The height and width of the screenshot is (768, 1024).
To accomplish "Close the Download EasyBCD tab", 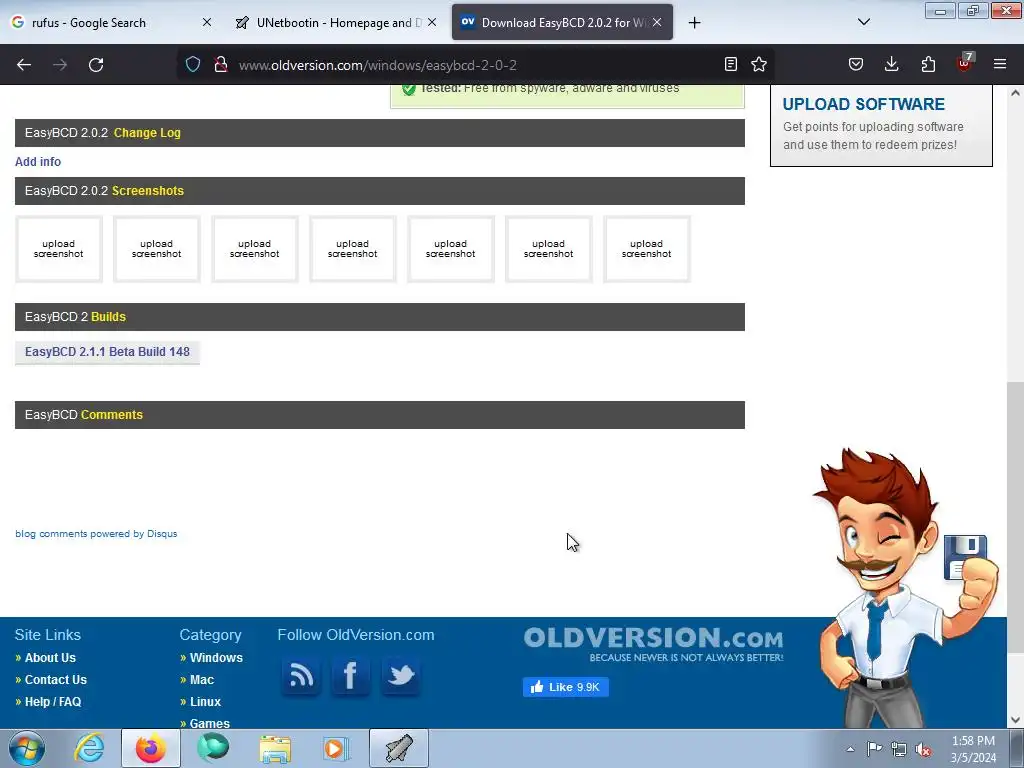I will [657, 22].
